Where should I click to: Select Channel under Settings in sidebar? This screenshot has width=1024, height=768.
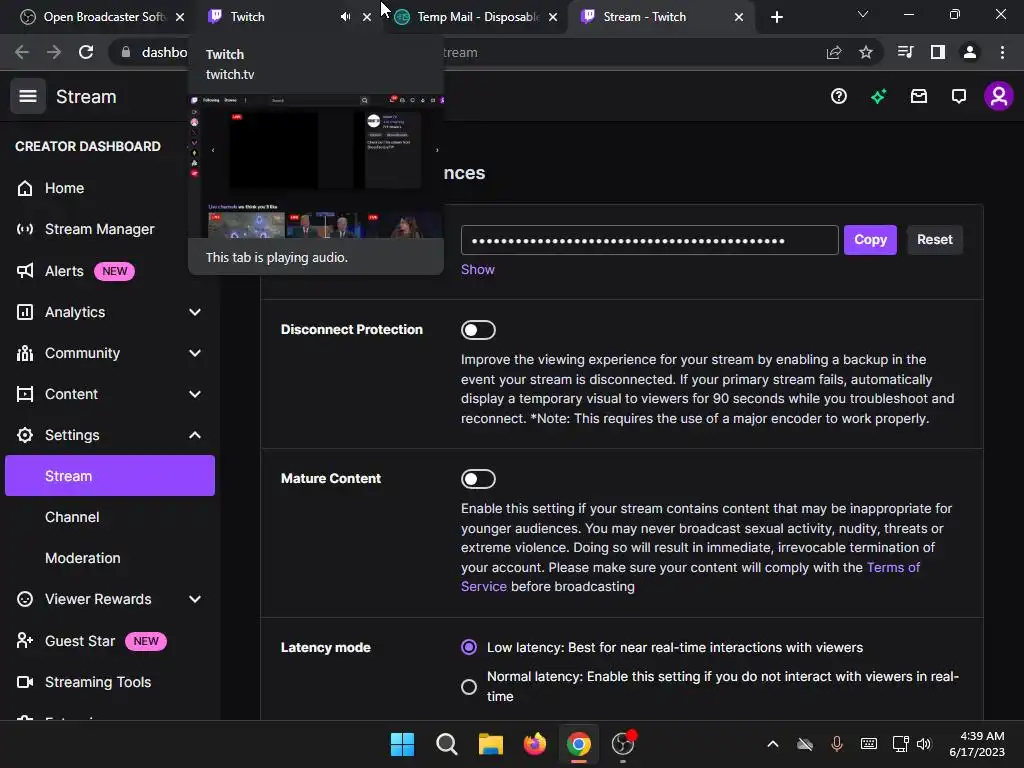(x=72, y=517)
